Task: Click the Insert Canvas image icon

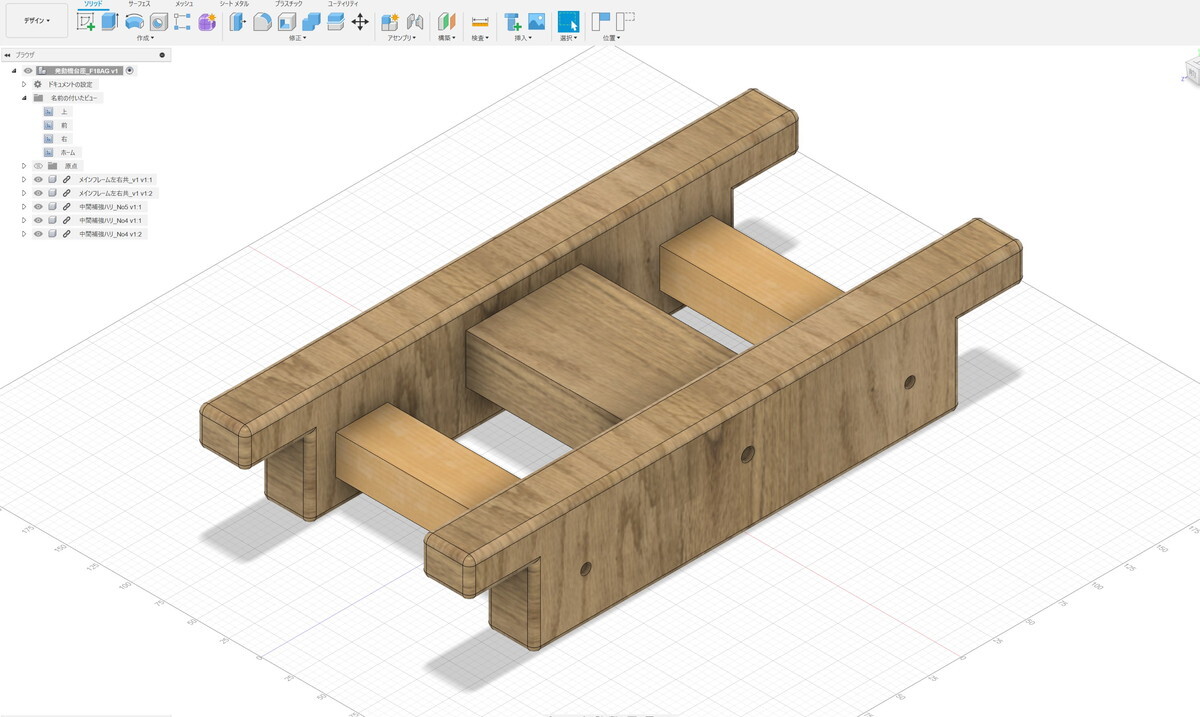Action: tap(537, 22)
